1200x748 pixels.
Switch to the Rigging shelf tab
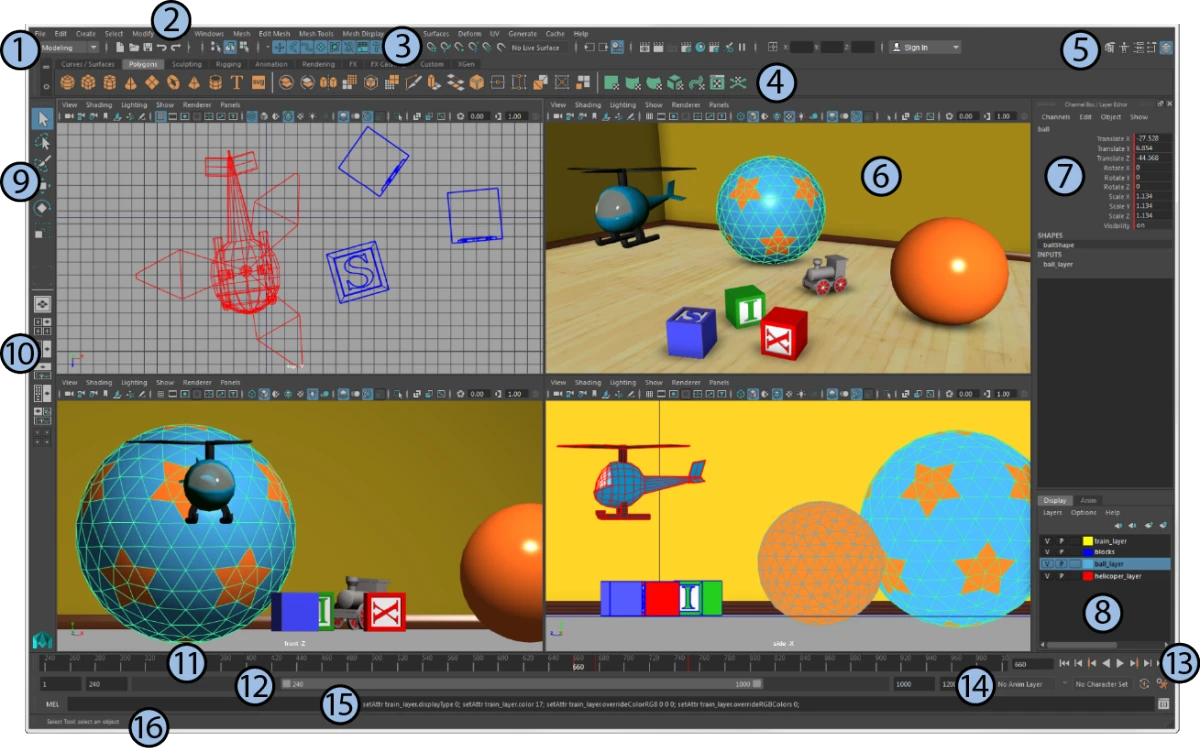228,64
